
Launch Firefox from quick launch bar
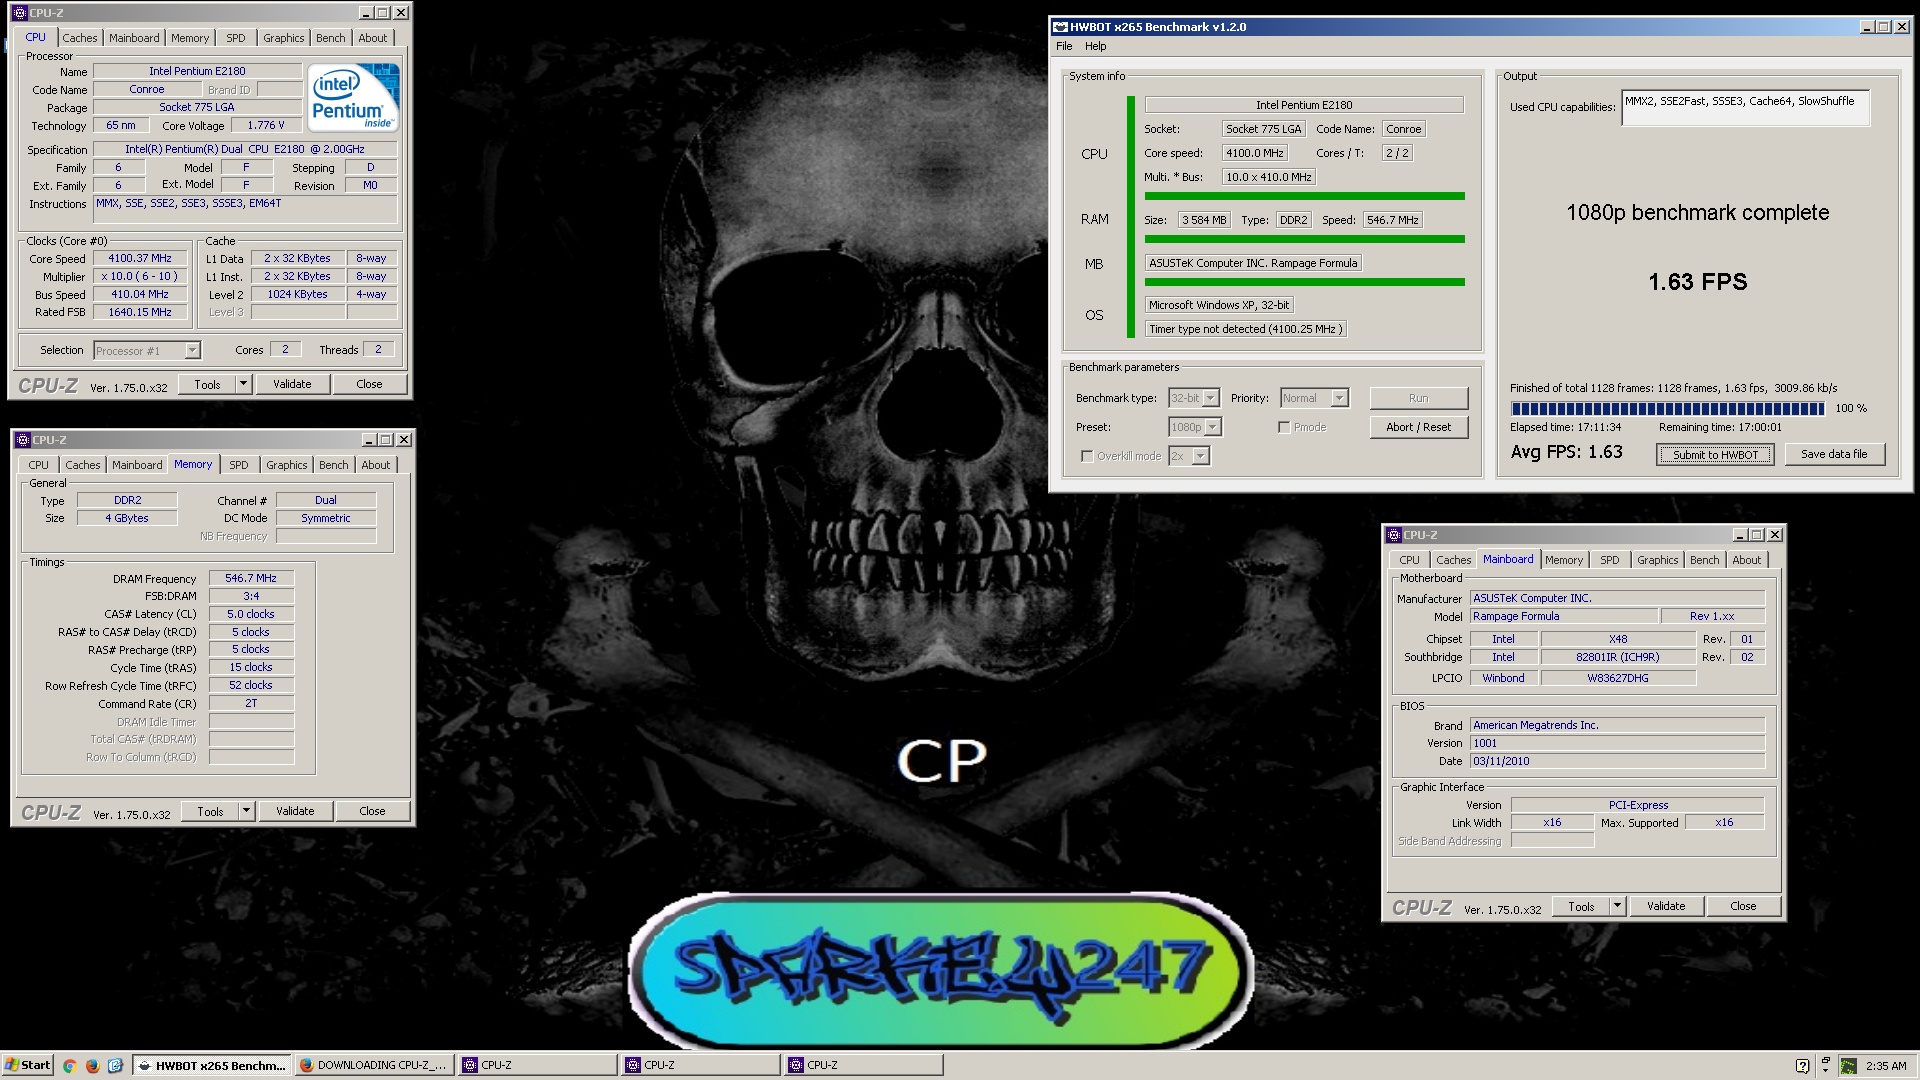(92, 1066)
